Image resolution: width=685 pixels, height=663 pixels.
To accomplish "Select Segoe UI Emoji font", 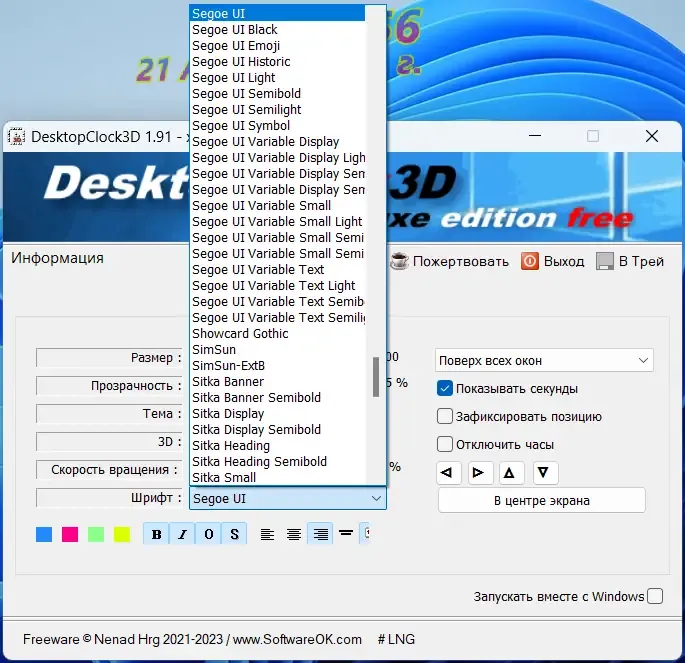I will click(x=277, y=45).
